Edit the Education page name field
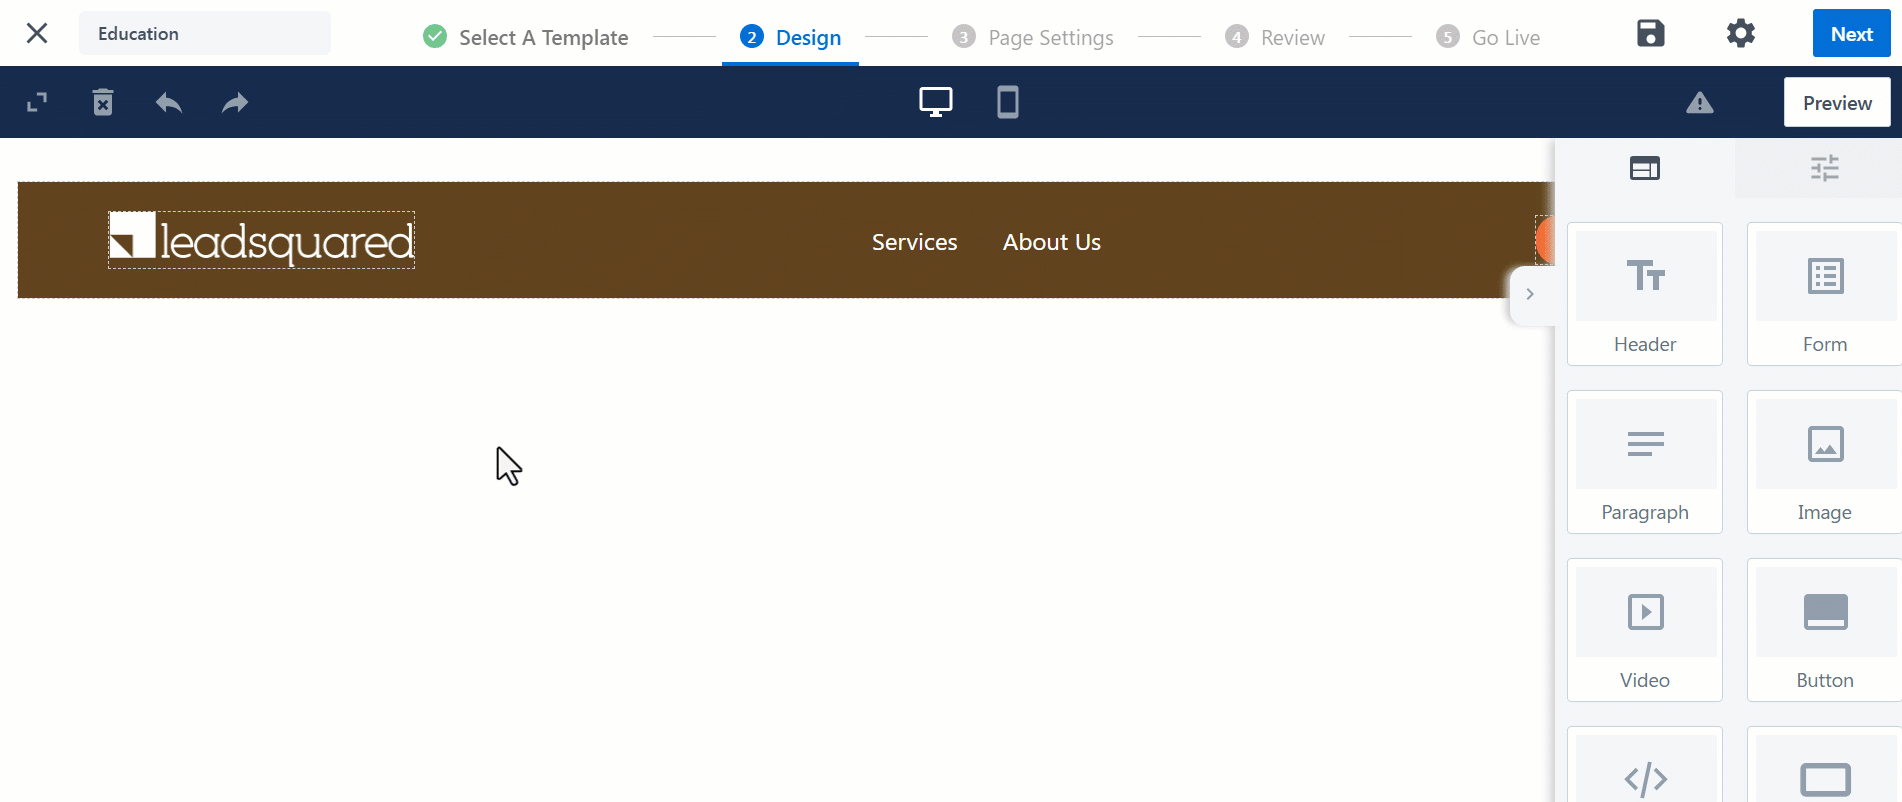 pyautogui.click(x=205, y=33)
